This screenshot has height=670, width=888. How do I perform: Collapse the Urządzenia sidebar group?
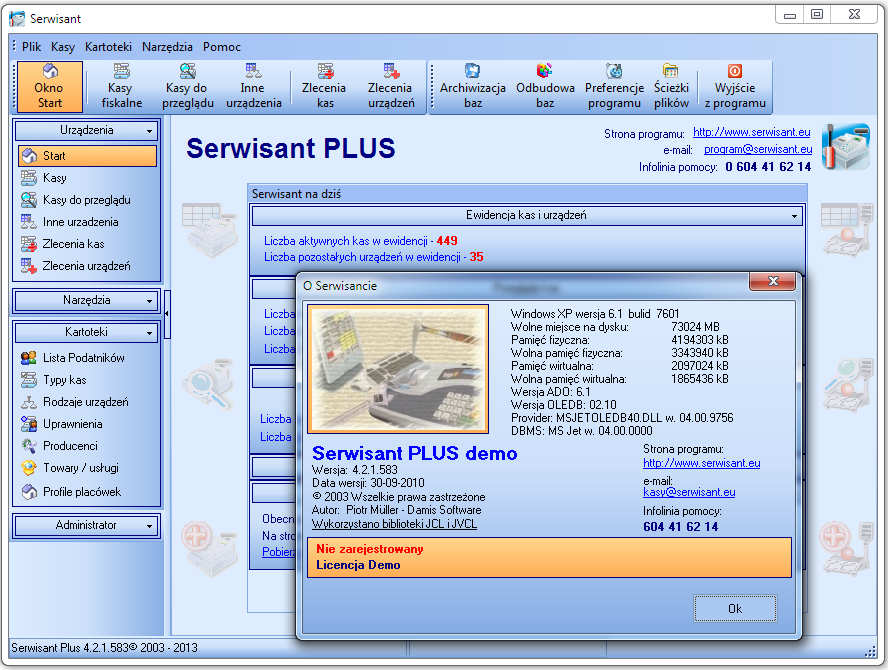(x=87, y=130)
